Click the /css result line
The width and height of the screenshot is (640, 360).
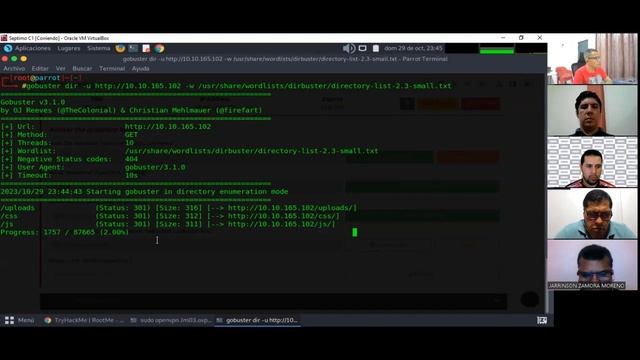pyautogui.click(x=170, y=216)
